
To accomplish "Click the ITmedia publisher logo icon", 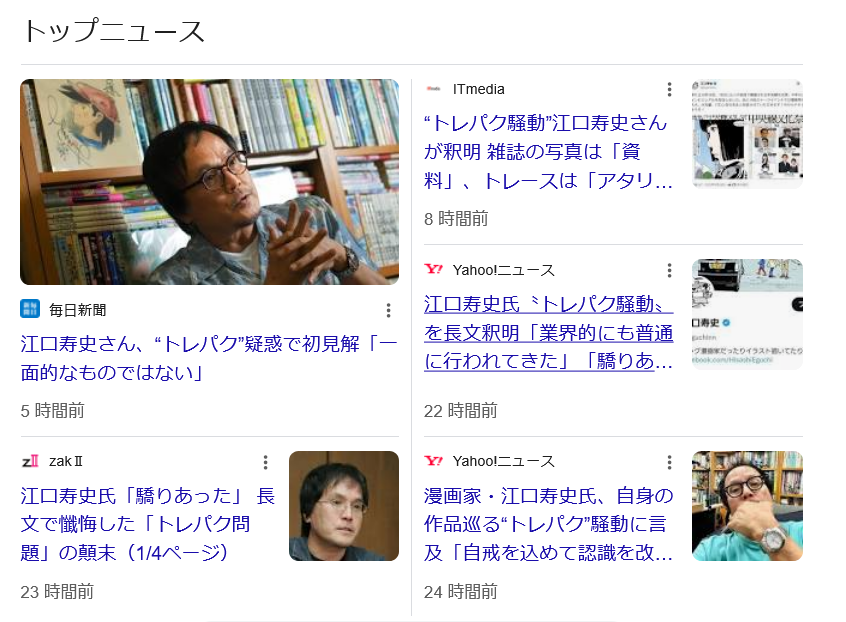I will click(x=433, y=89).
